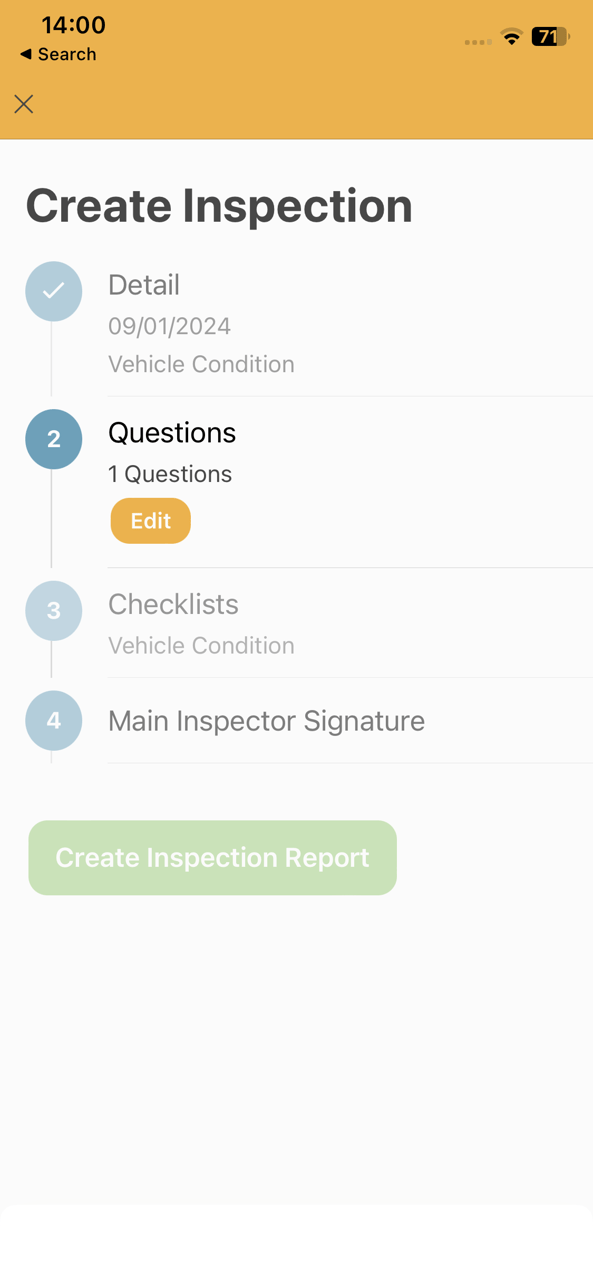The width and height of the screenshot is (593, 1286).
Task: Click the step 3 Checklists circle icon
Action: [53, 610]
